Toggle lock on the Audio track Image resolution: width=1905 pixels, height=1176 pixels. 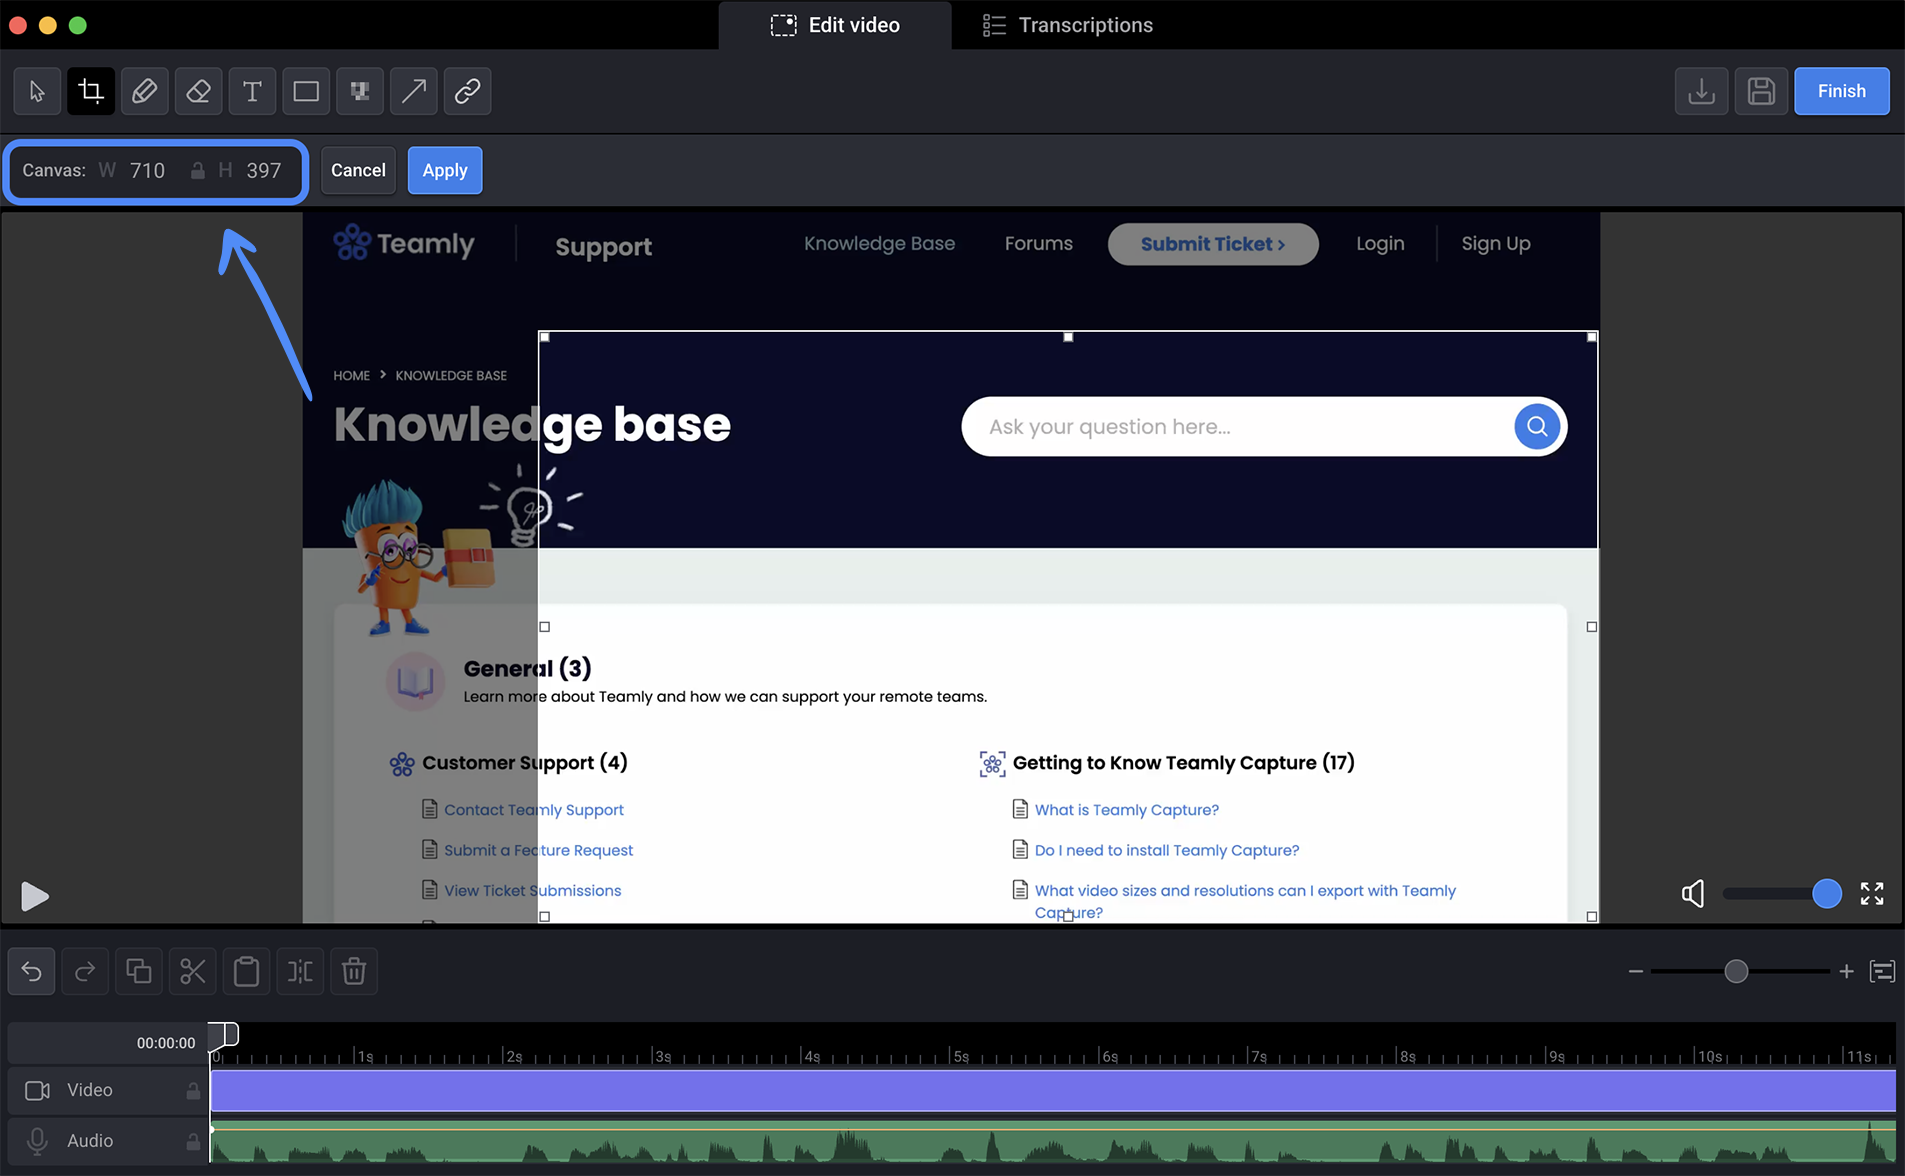[193, 1141]
